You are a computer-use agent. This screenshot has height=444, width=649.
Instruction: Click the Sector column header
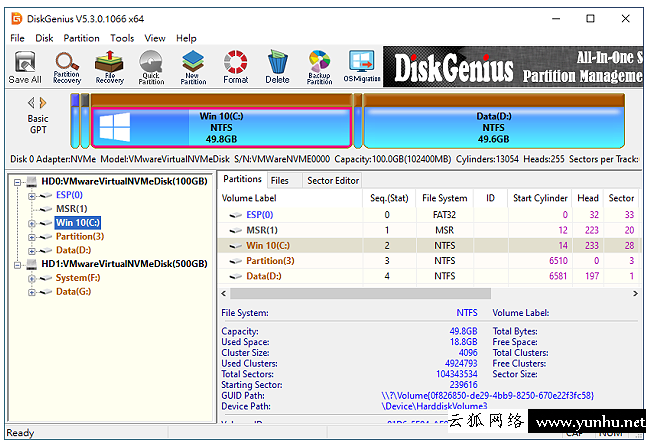(x=621, y=198)
